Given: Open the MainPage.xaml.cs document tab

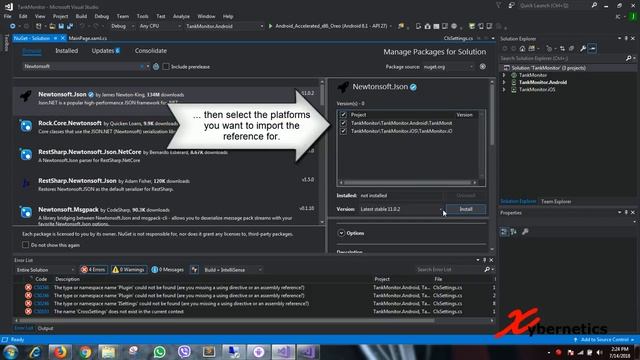Looking at the screenshot, I should pos(88,38).
